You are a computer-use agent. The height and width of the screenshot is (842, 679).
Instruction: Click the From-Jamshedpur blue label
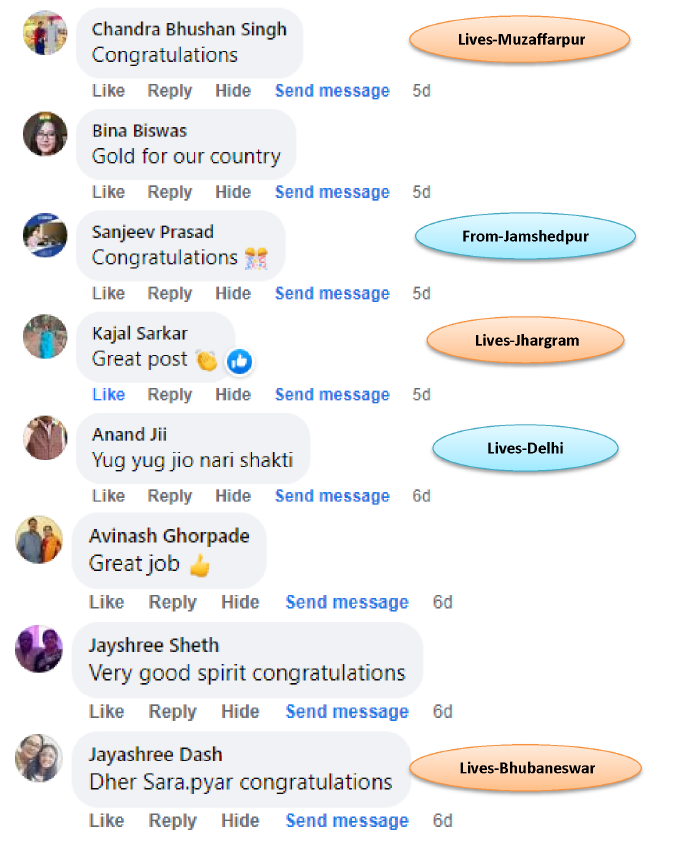click(x=525, y=236)
